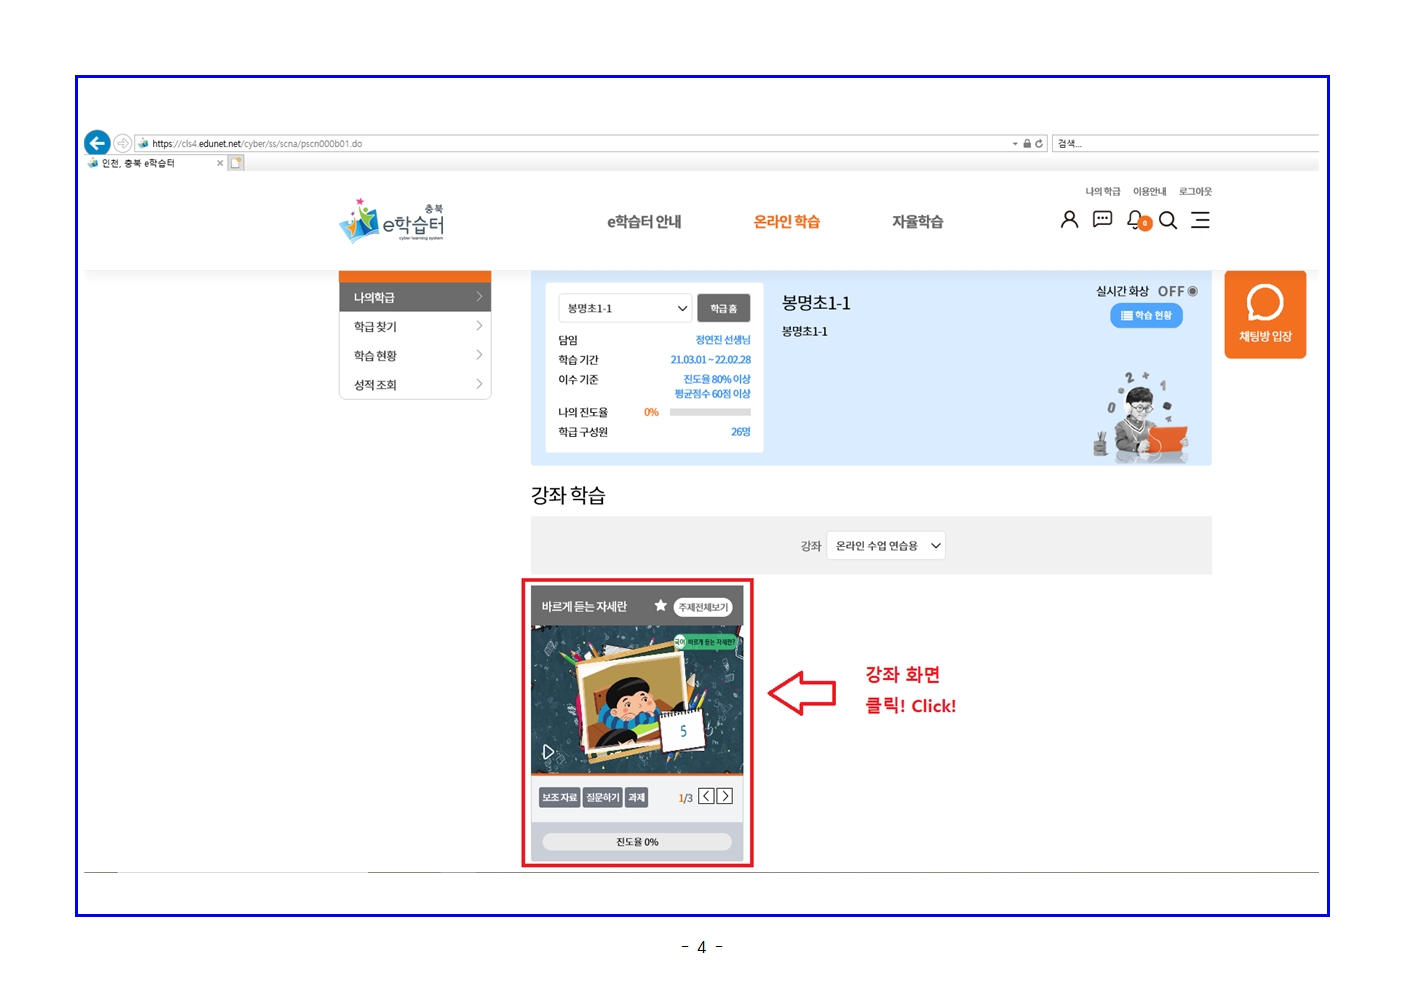Click the 주제전체보기 button
This screenshot has width=1403, height=992.
point(704,607)
